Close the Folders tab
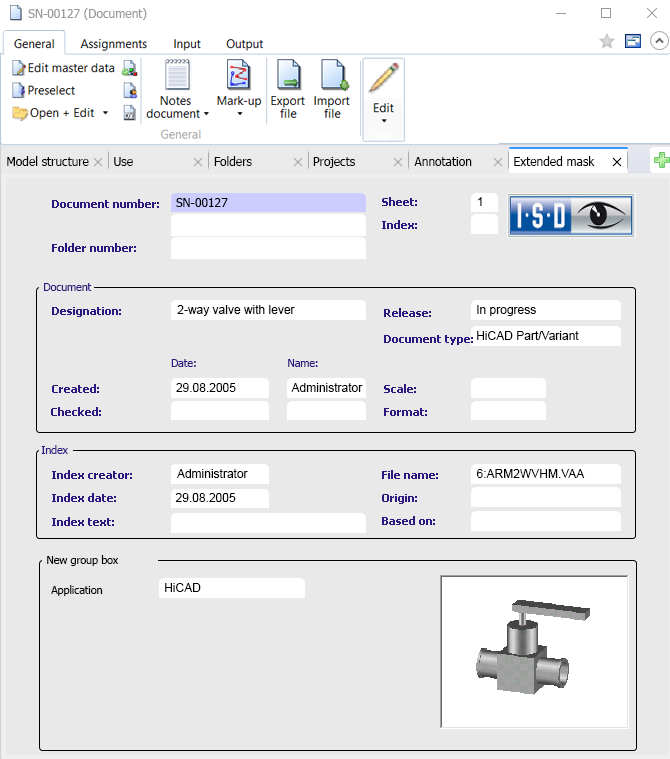This screenshot has width=670, height=759. click(298, 162)
